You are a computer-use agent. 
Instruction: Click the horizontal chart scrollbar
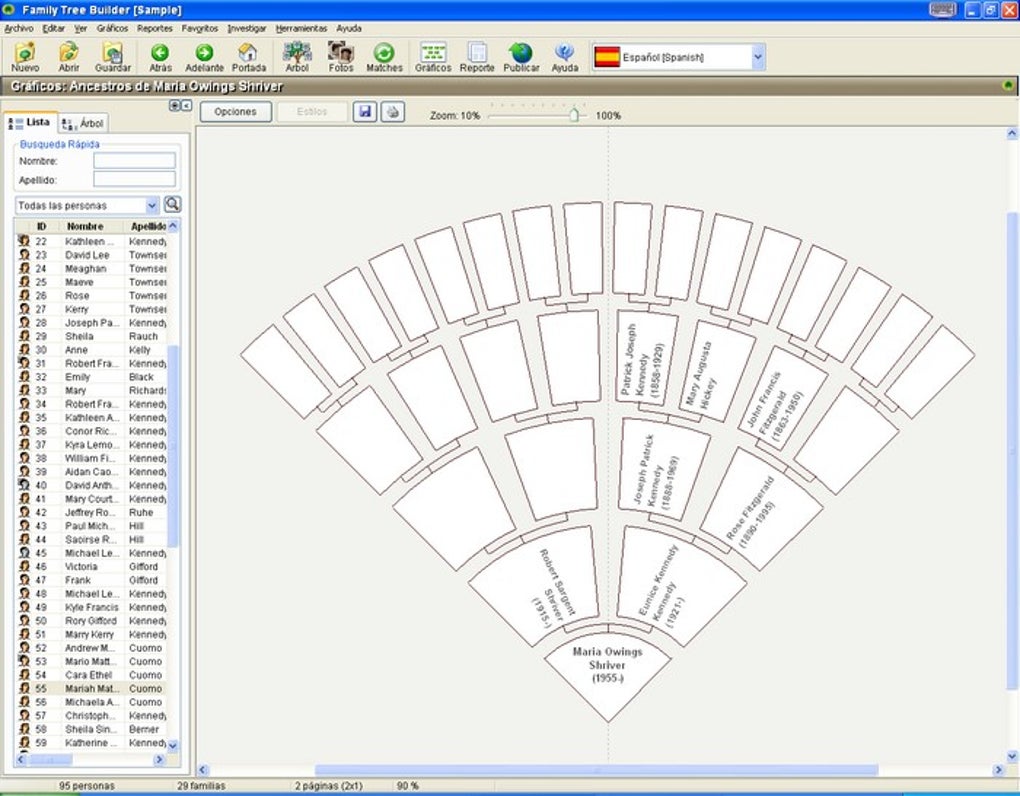coord(597,770)
